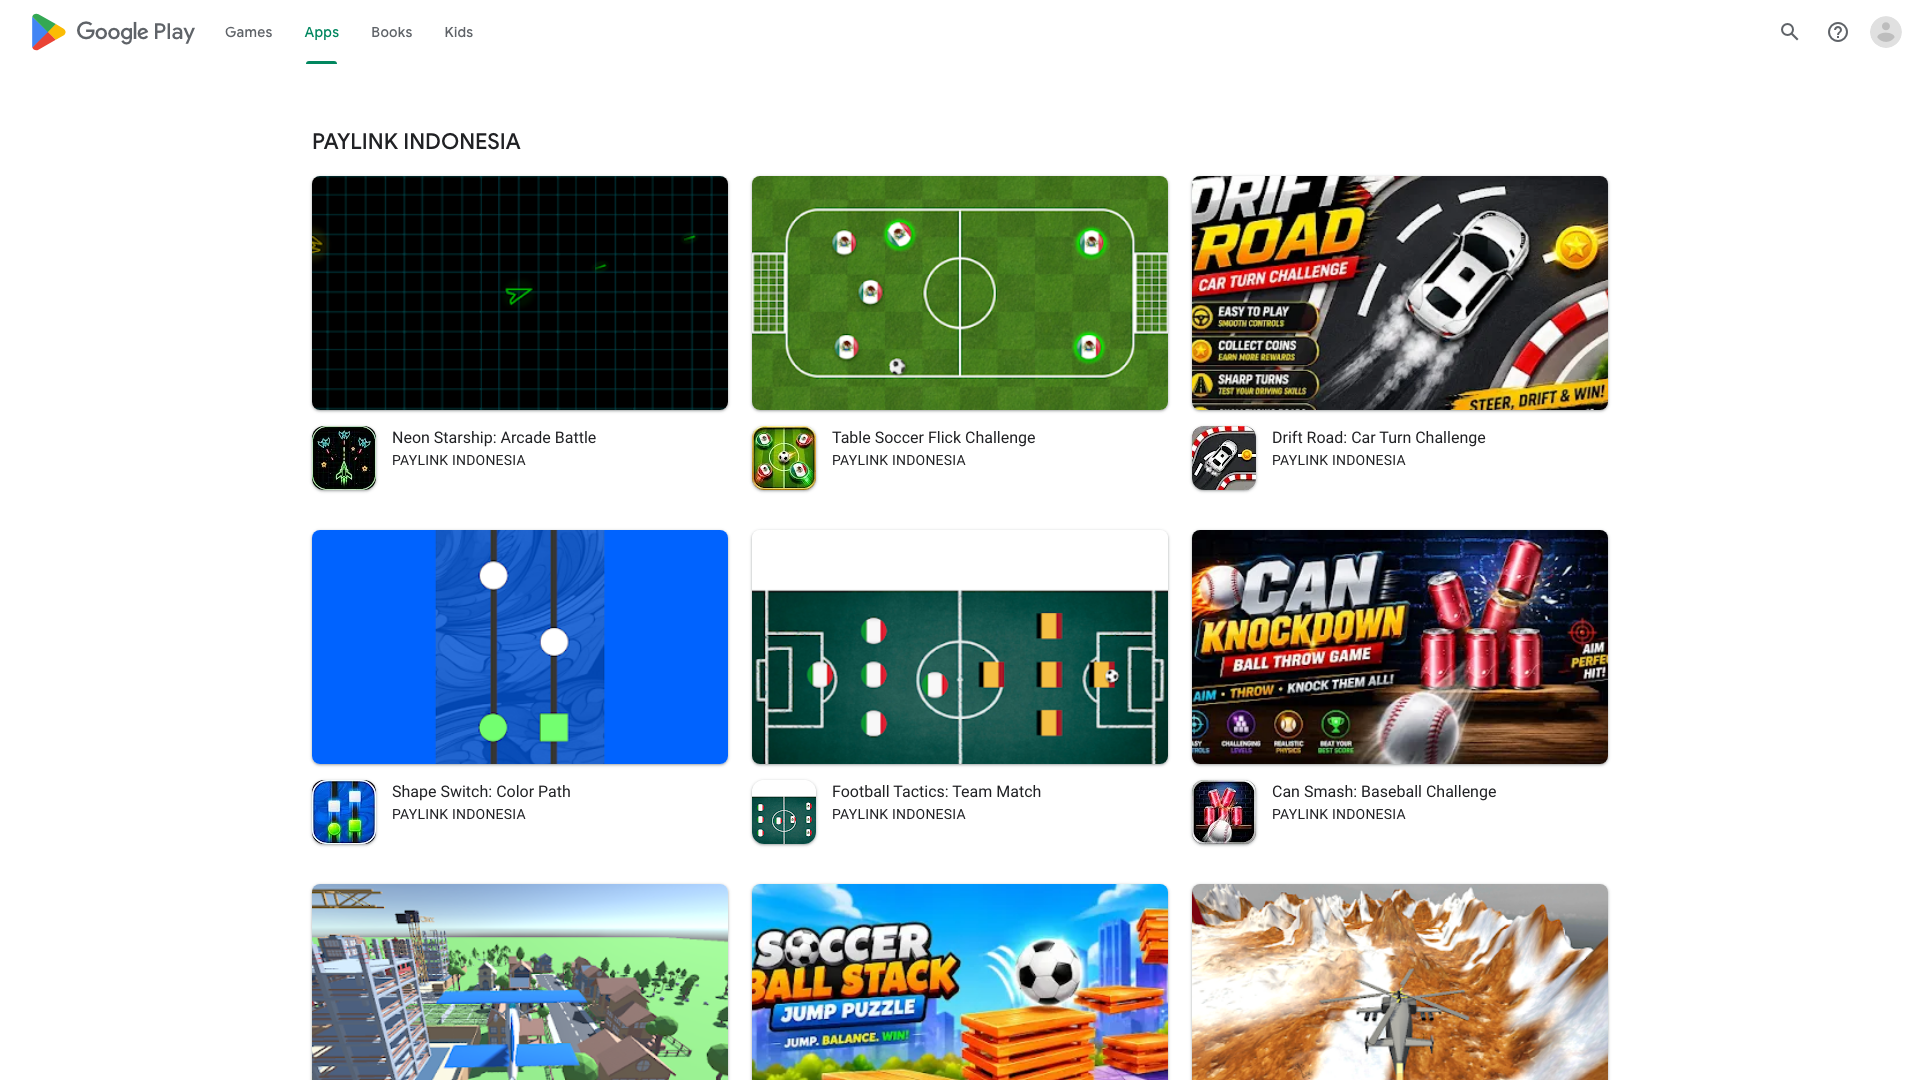Open the Shape Switch app icon

[x=344, y=812]
